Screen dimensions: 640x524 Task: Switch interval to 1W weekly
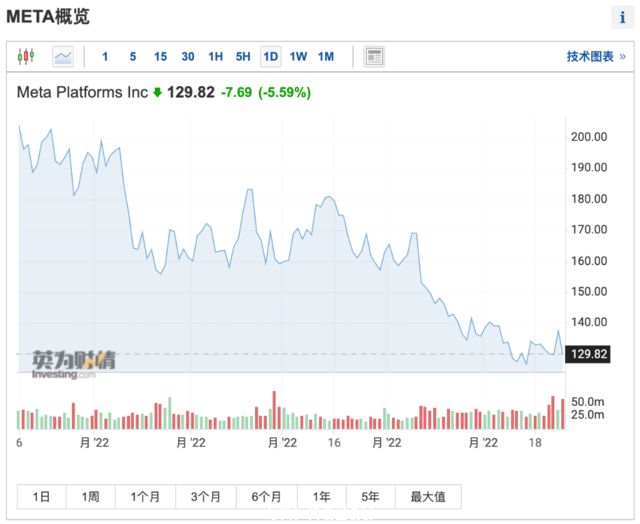[x=298, y=56]
